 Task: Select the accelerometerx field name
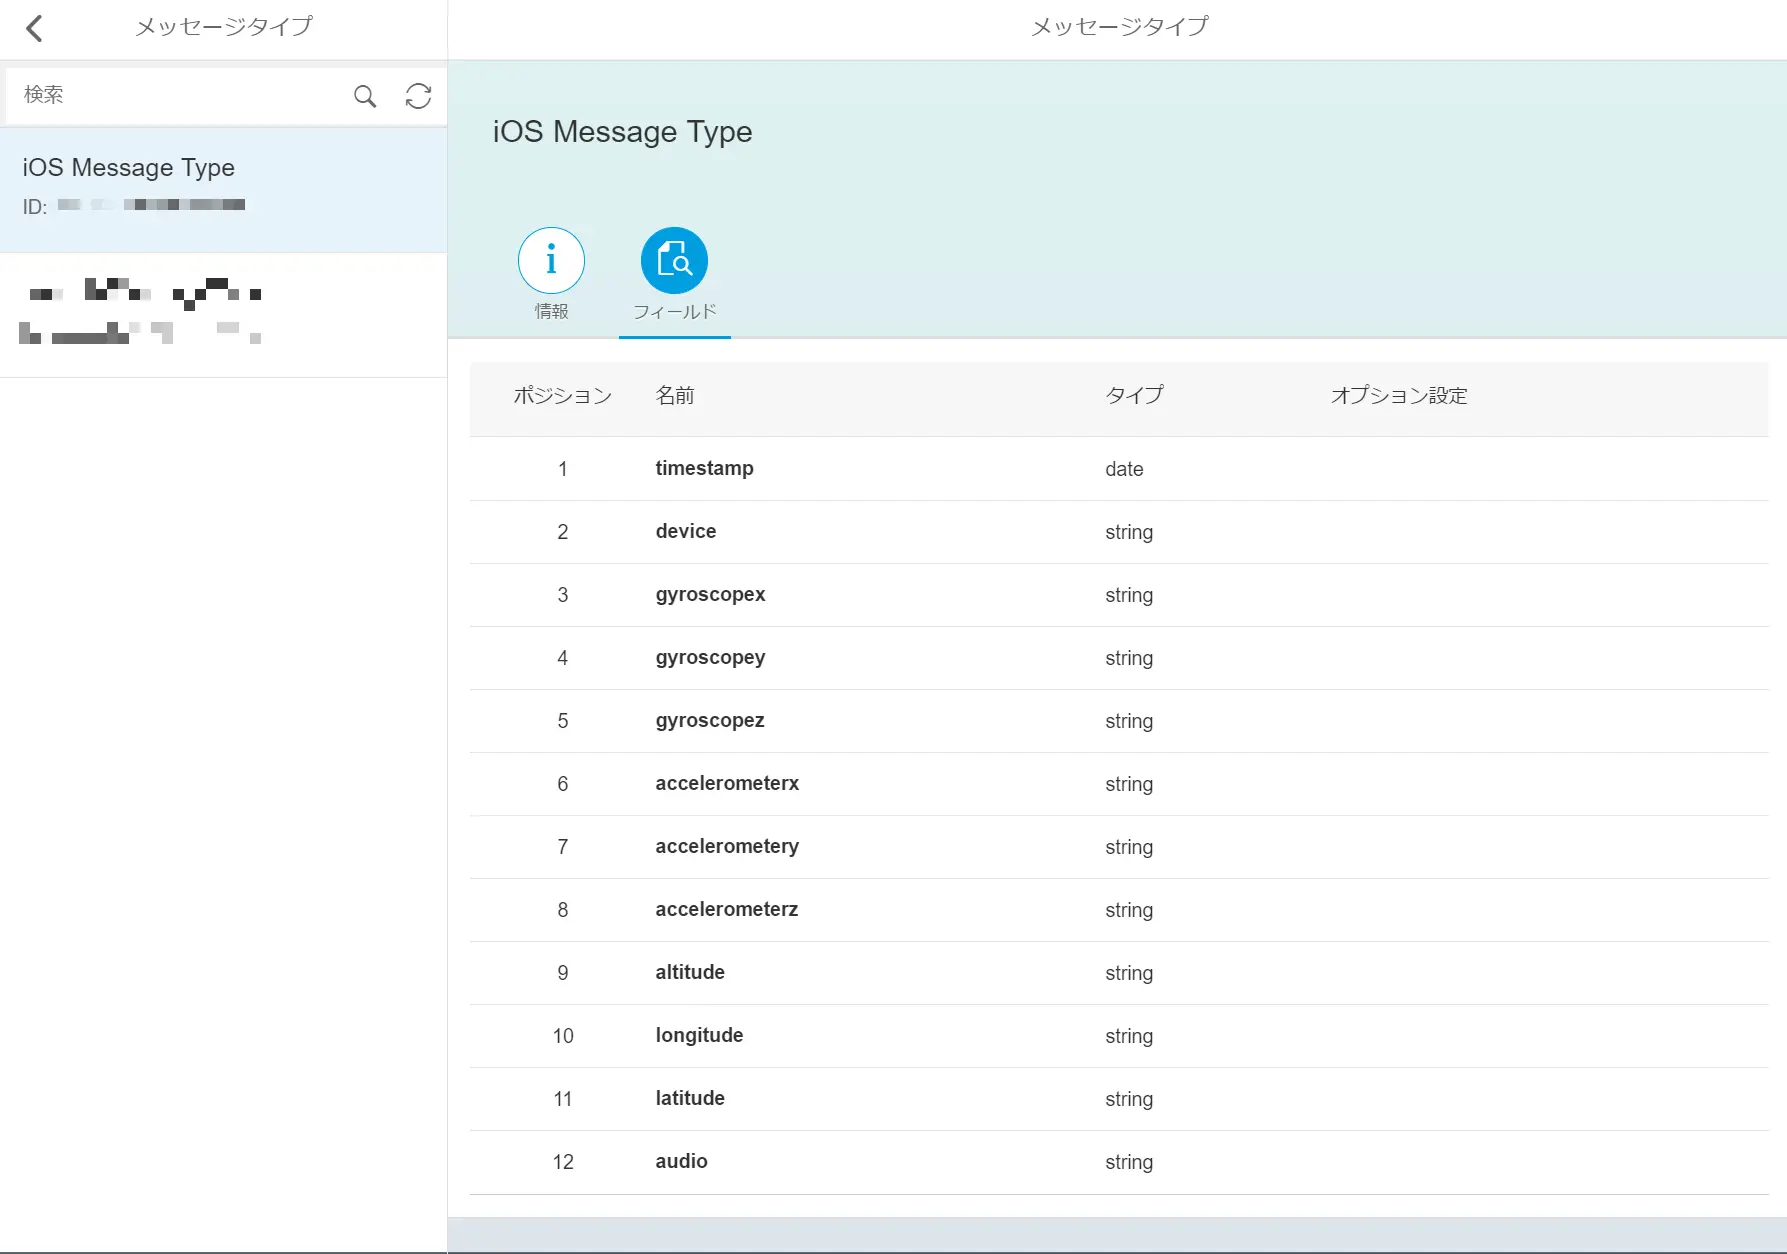point(727,783)
